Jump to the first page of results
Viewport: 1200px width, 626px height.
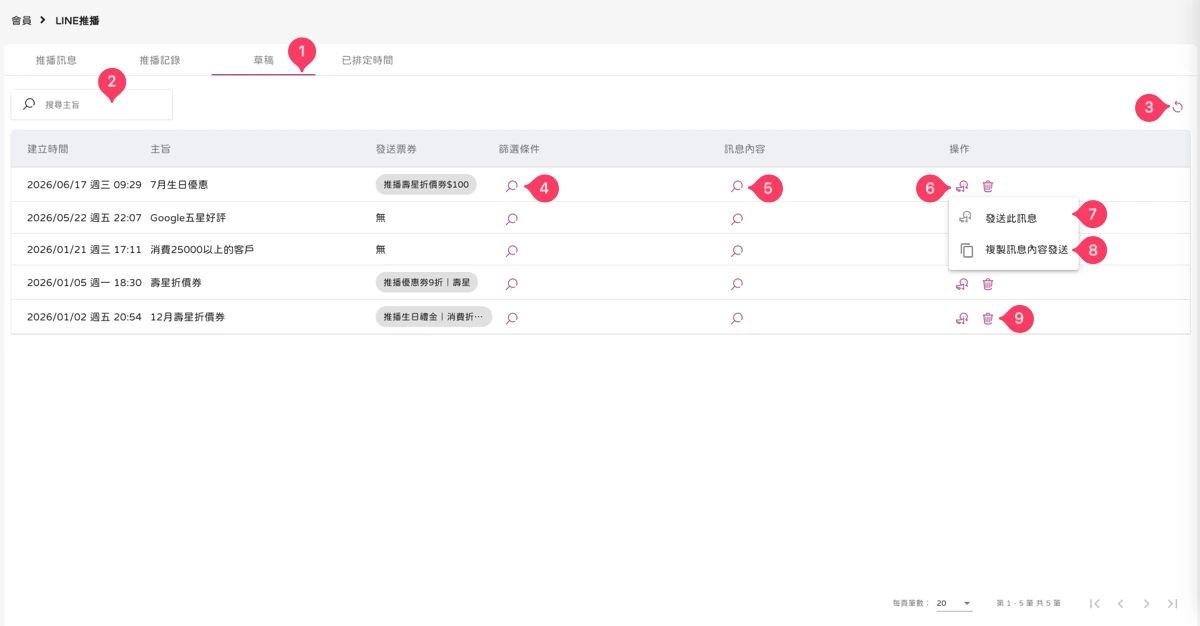tap(1095, 604)
